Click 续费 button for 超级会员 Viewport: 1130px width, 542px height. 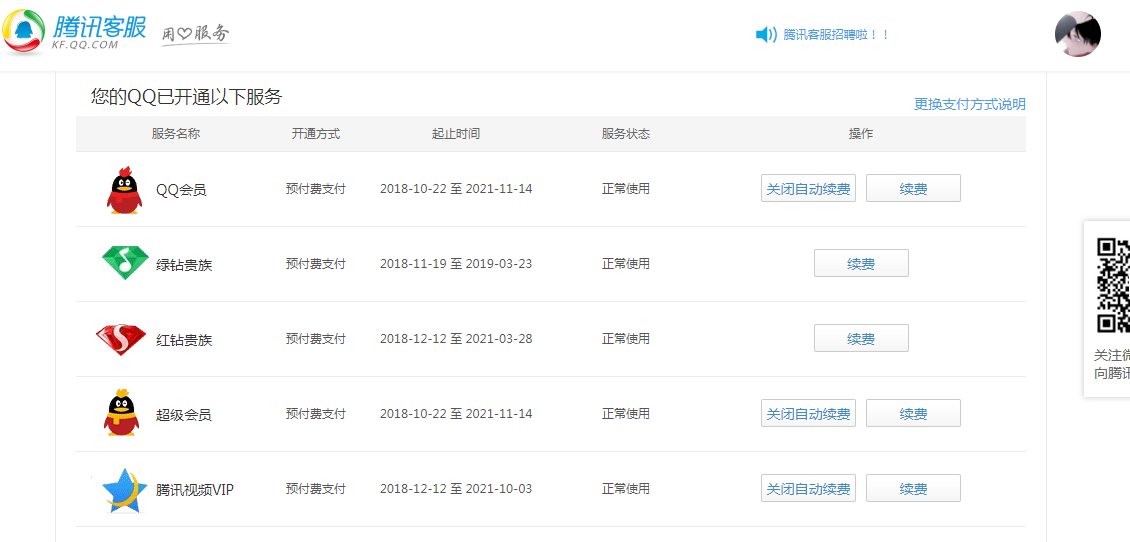tap(913, 413)
